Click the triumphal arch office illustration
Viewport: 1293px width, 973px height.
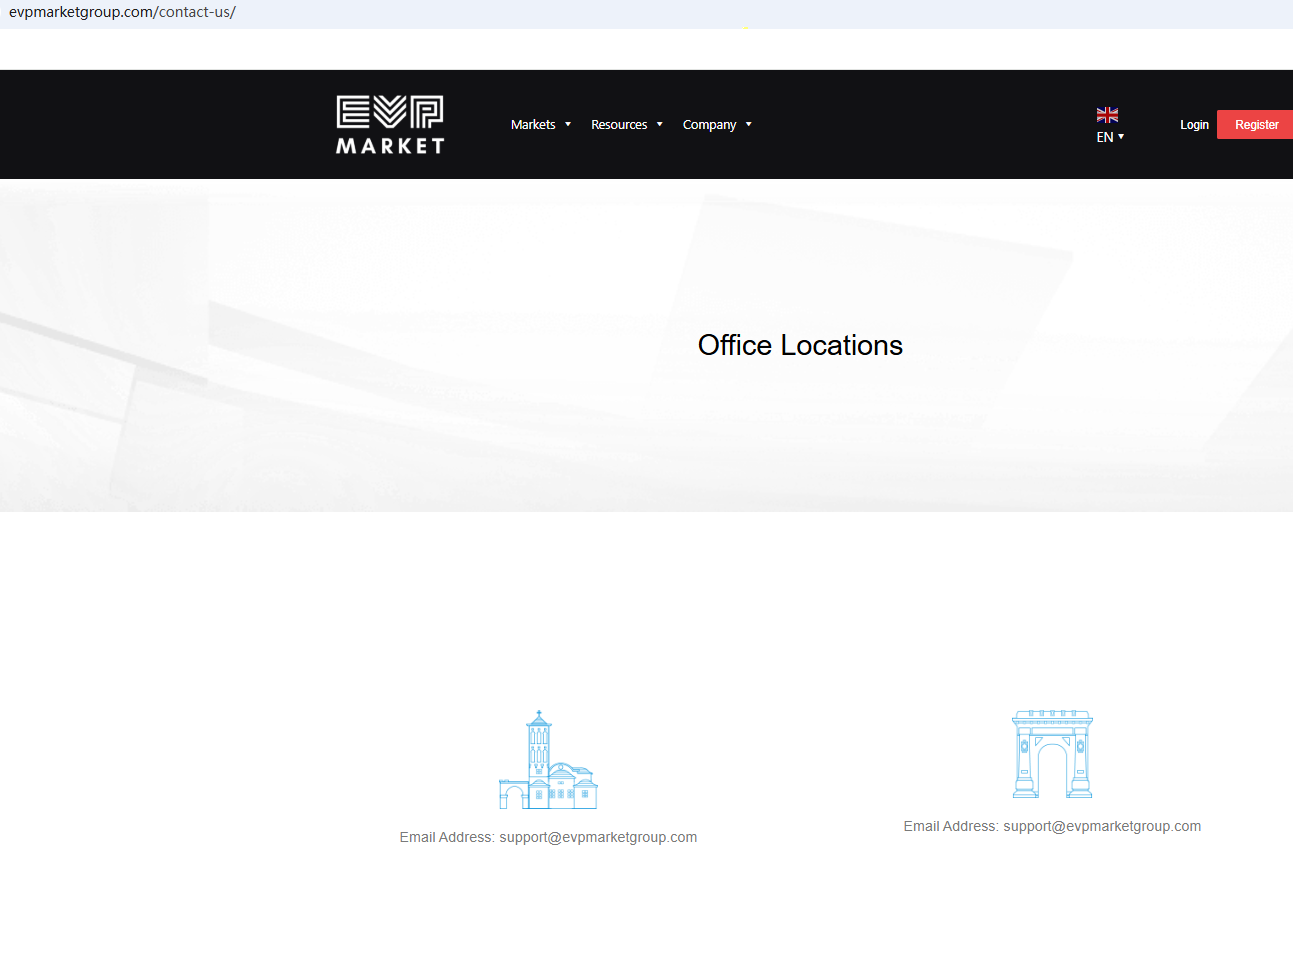click(x=1052, y=754)
